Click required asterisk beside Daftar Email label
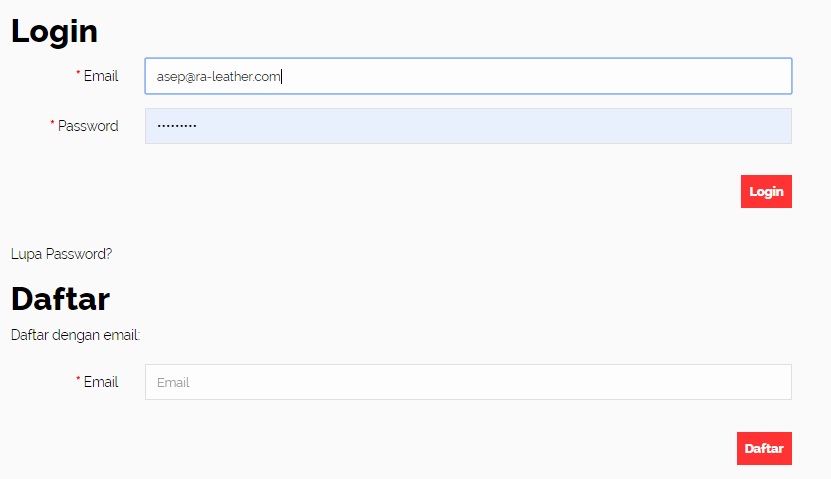The image size is (831, 479). [x=78, y=381]
